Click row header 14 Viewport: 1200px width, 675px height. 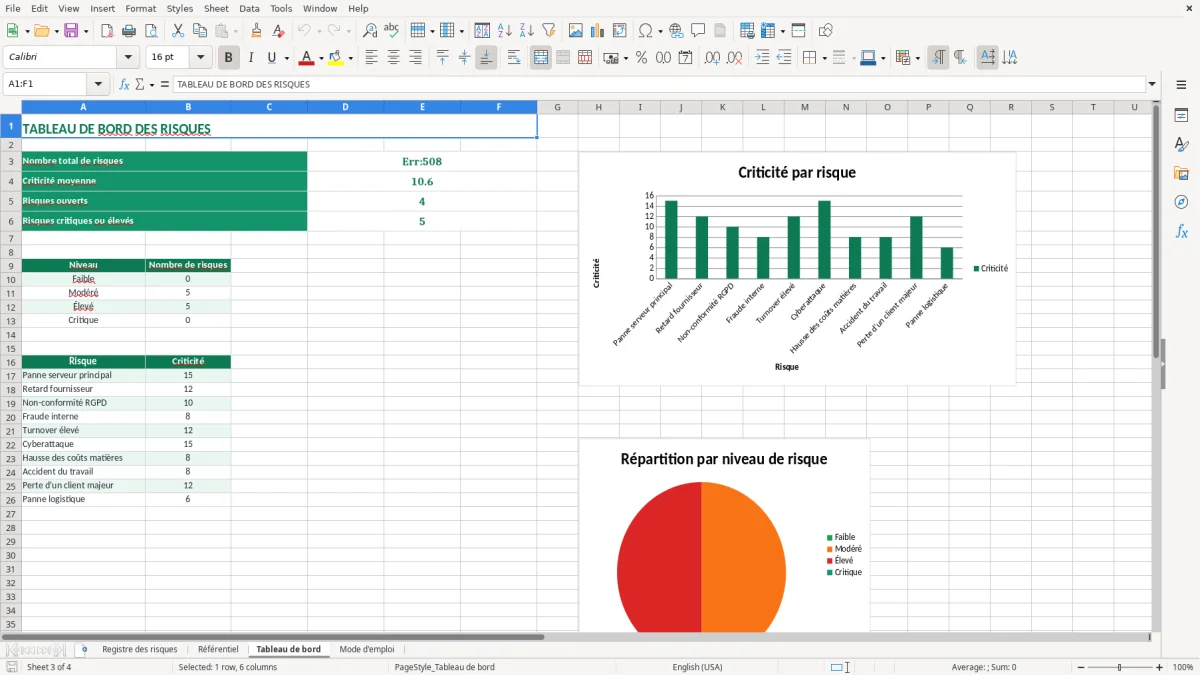pos(11,334)
